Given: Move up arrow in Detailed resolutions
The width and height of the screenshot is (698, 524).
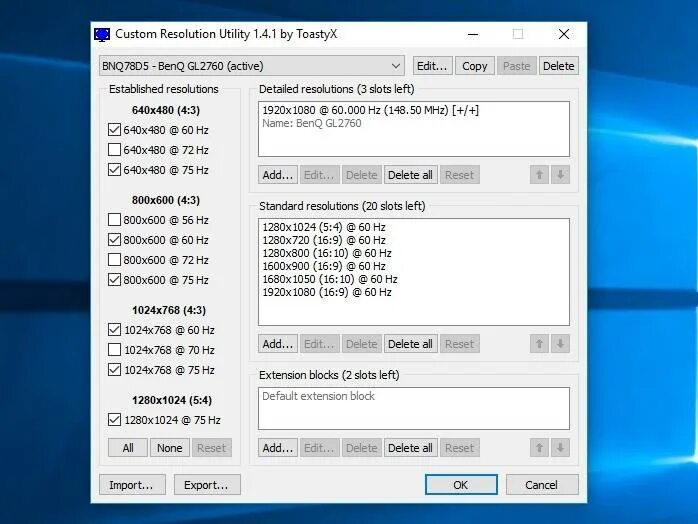Looking at the screenshot, I should pos(539,175).
